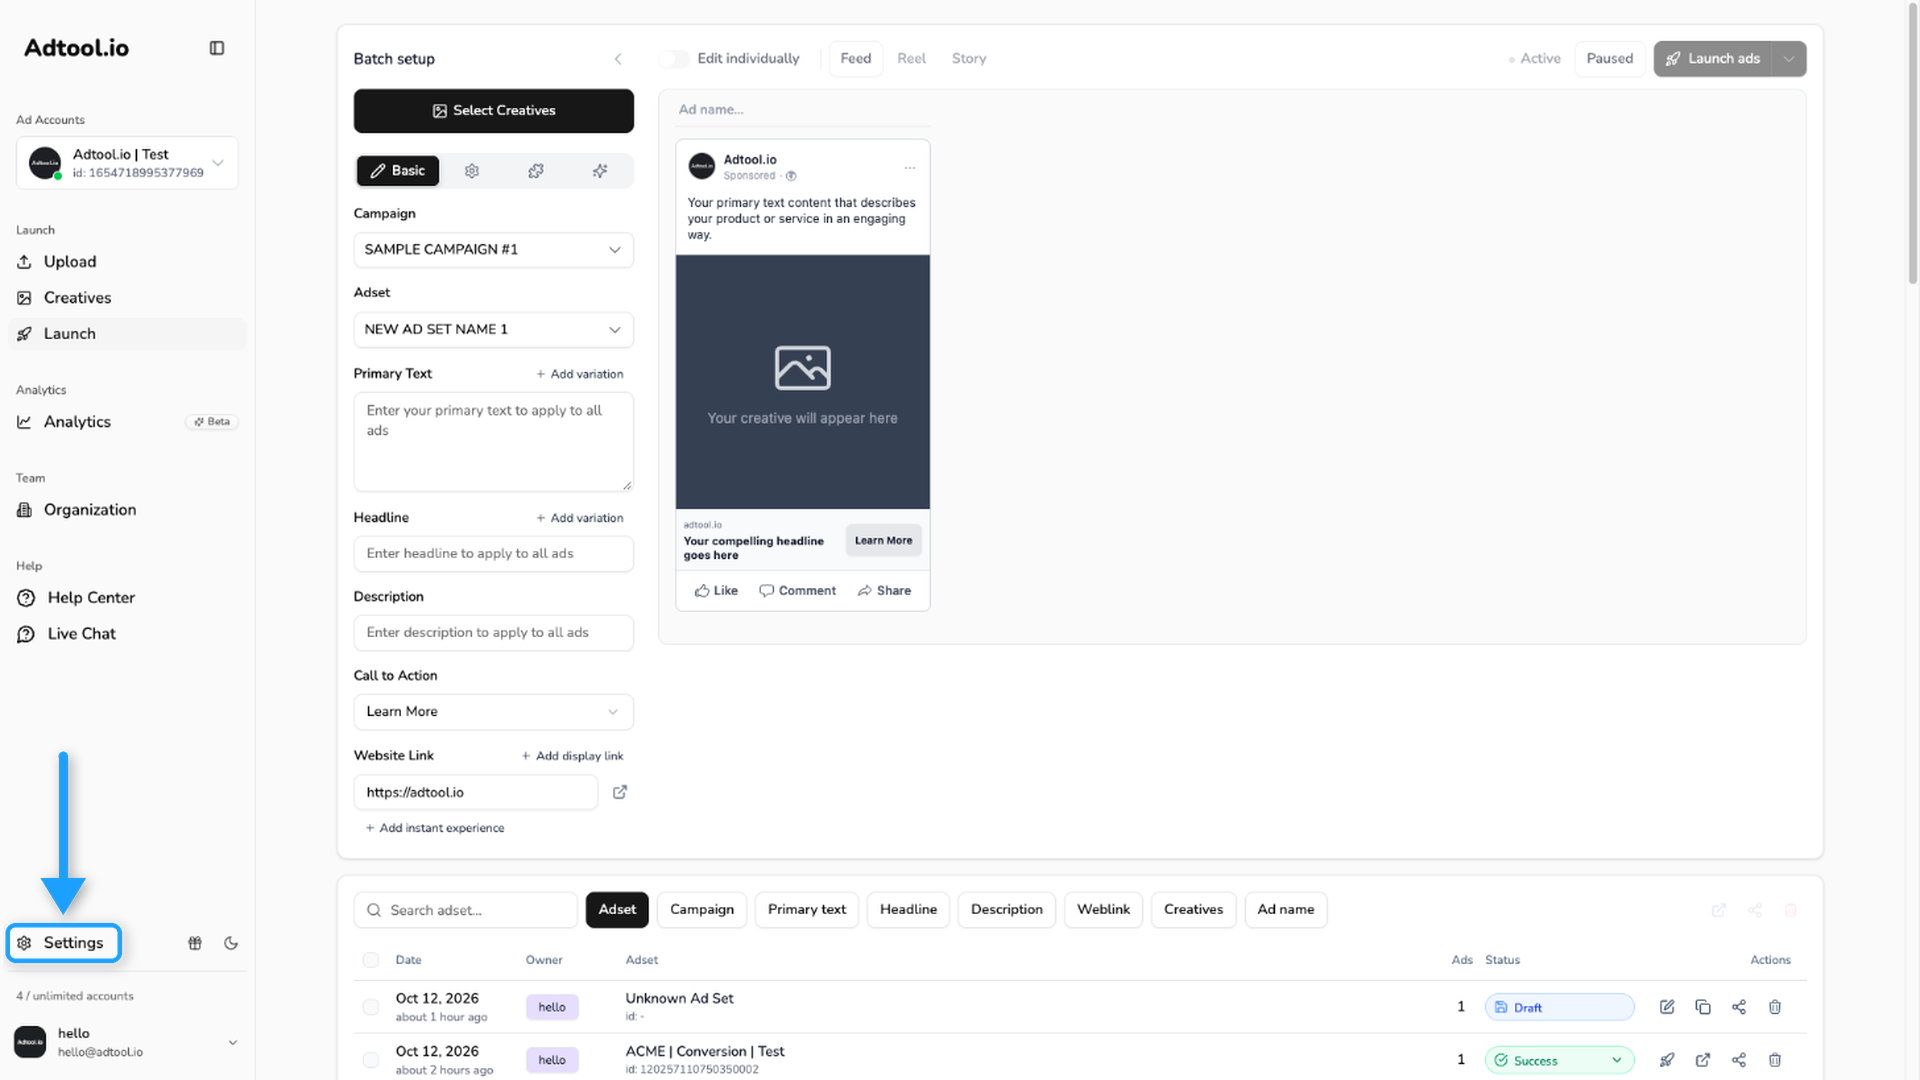Screen dimensions: 1920x1080
Task: Open the sparkle AI tab in Batch setup
Action: [600, 171]
